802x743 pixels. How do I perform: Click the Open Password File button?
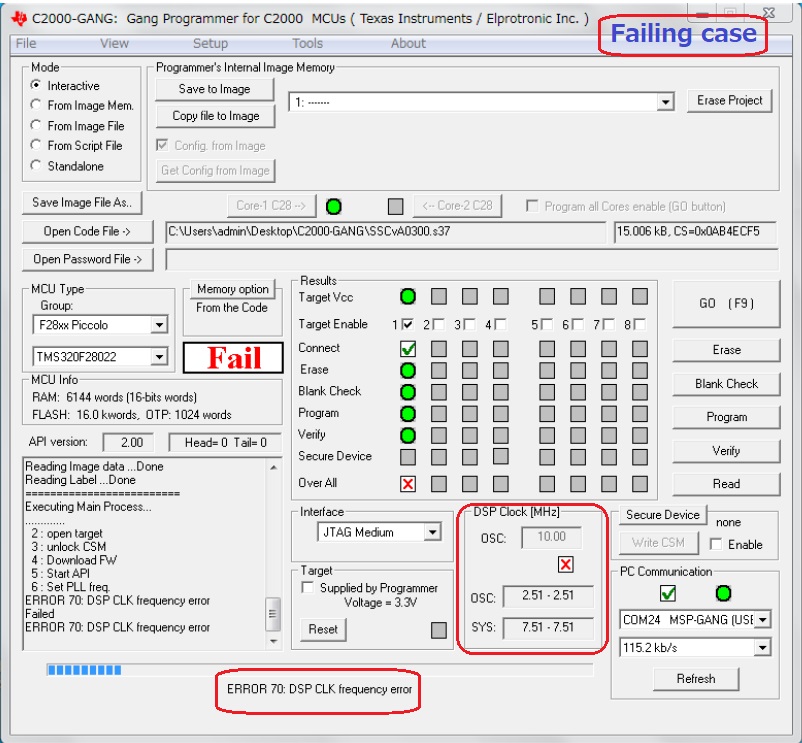(x=87, y=259)
